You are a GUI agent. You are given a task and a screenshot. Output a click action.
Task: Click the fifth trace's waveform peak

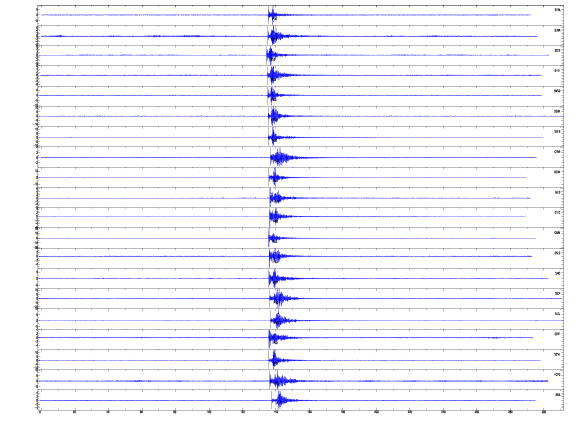click(x=273, y=95)
